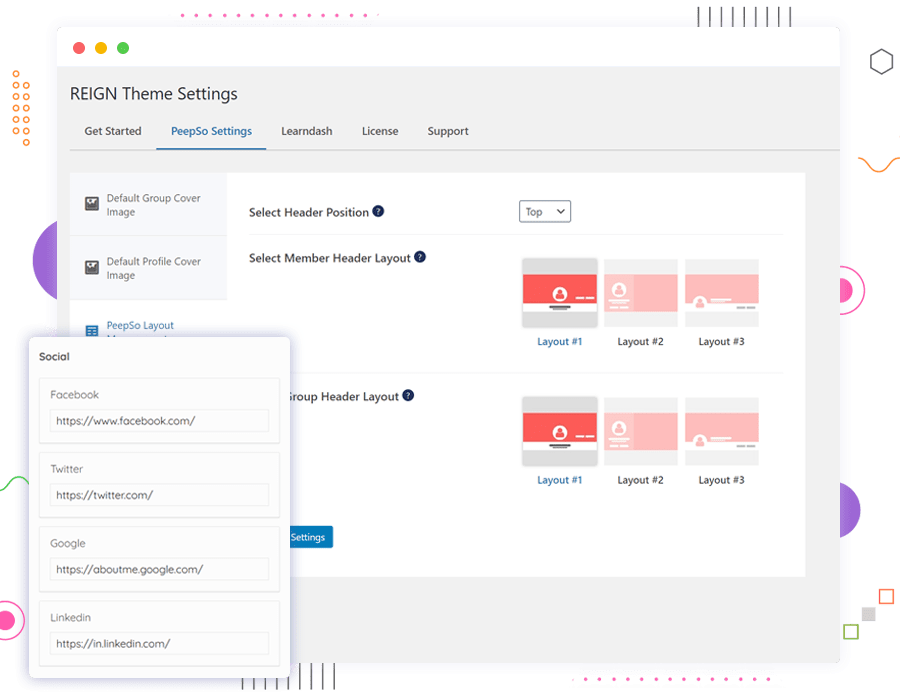
Task: Click the group header Layout #3 label
Action: click(x=721, y=480)
